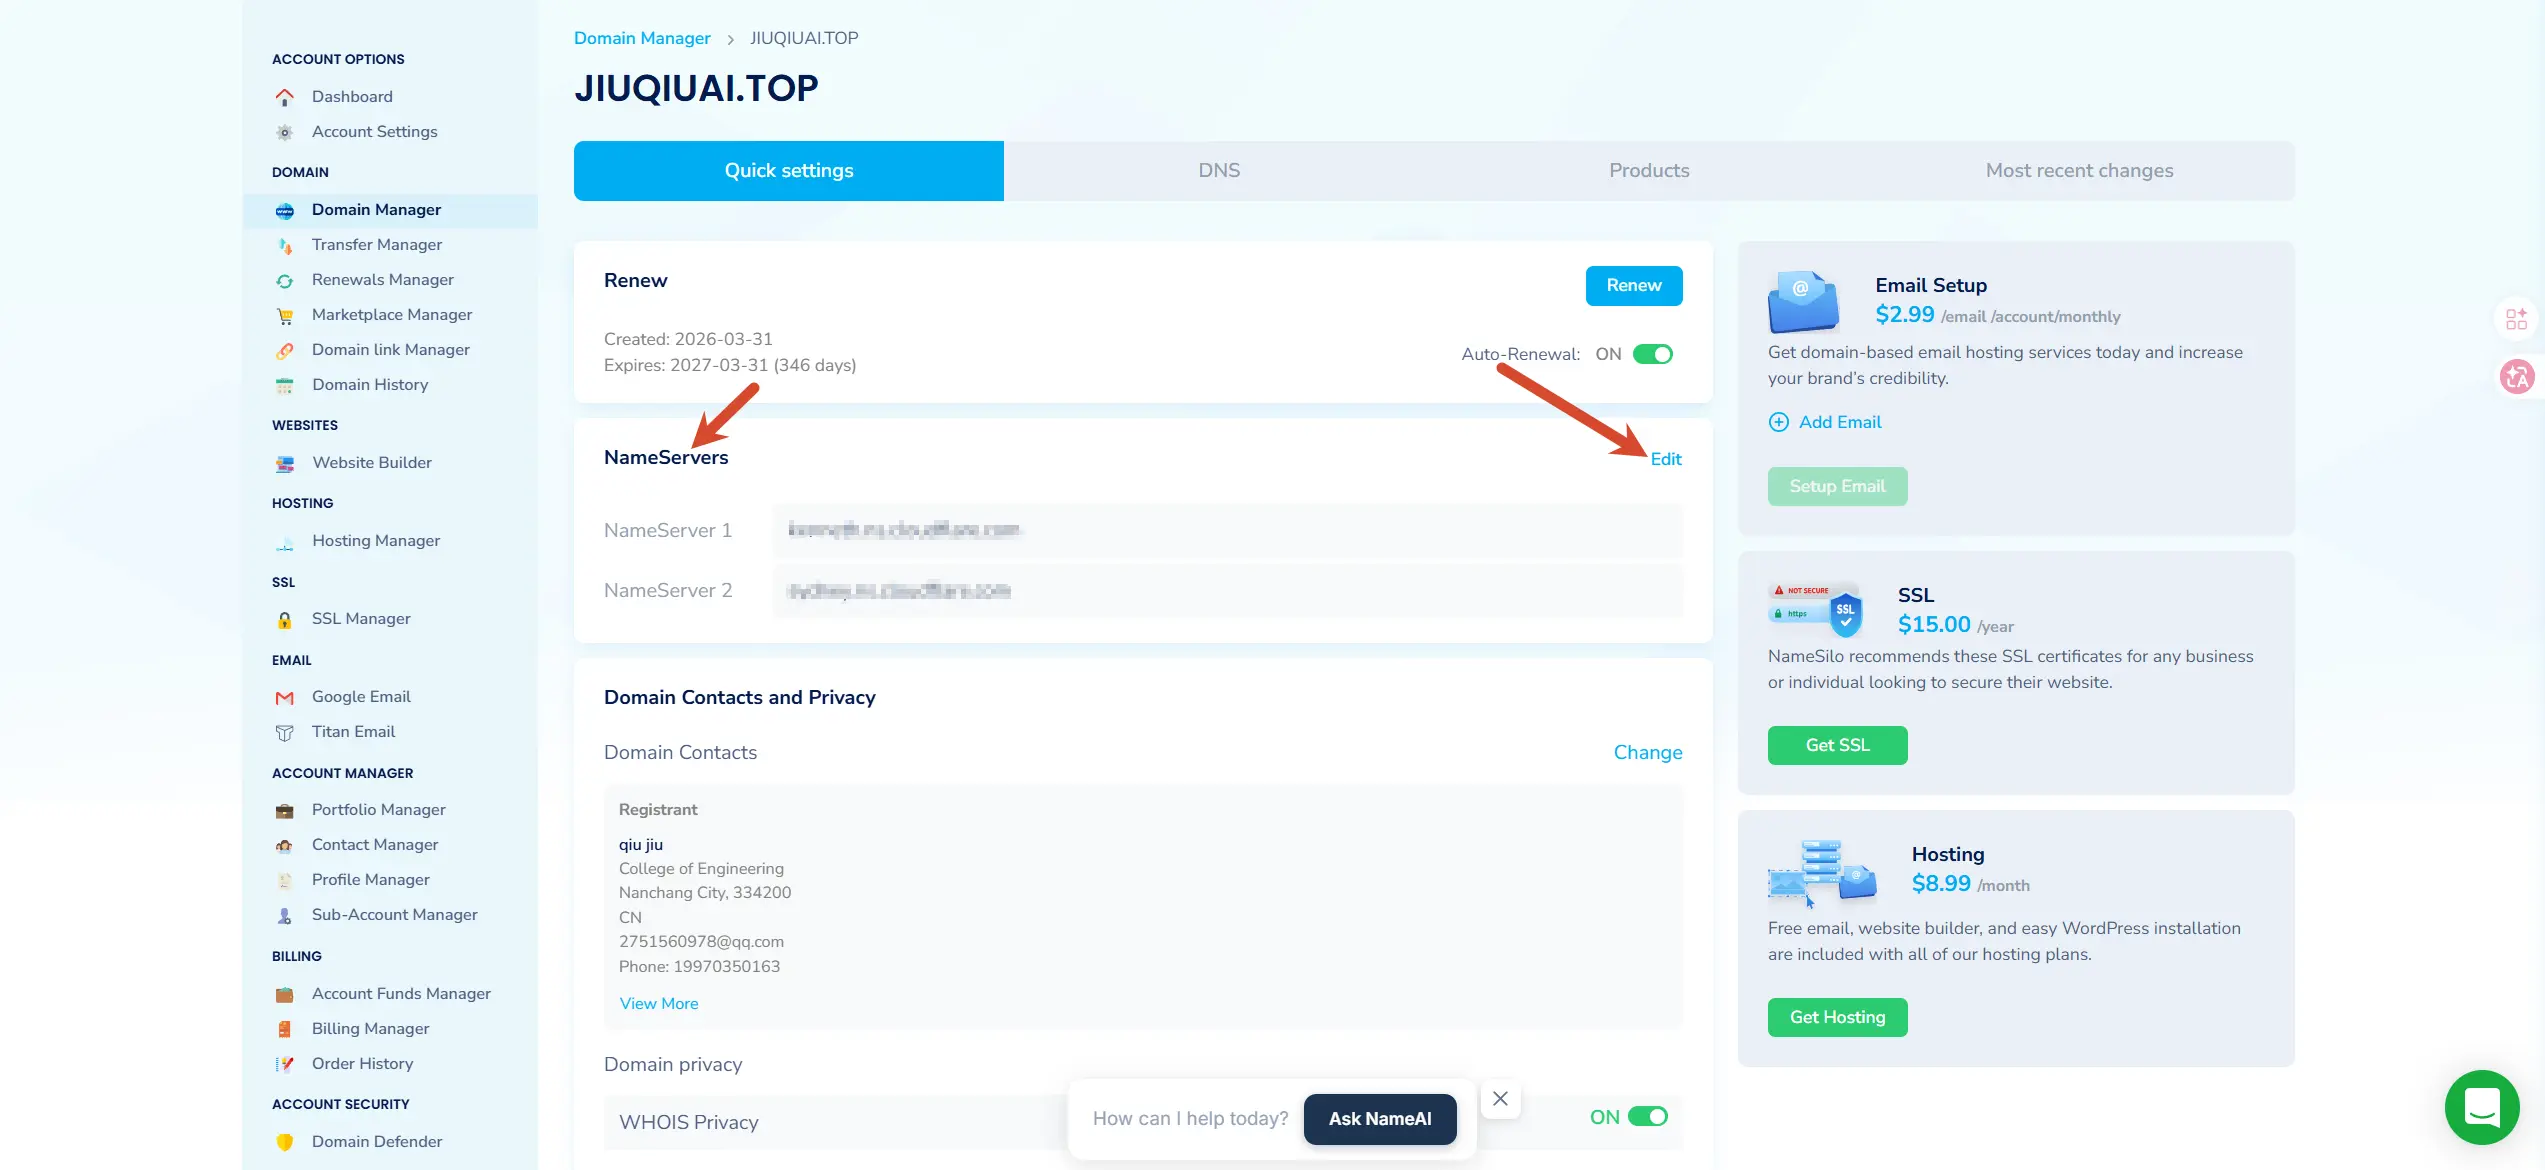2545x1170 pixels.
Task: Open the live chat bubble icon
Action: point(2482,1107)
